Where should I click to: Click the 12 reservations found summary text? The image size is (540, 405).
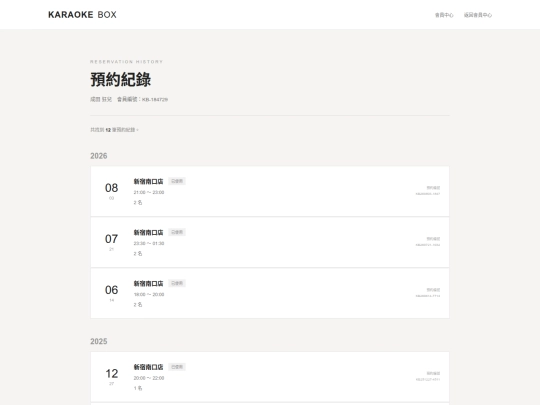114,130
